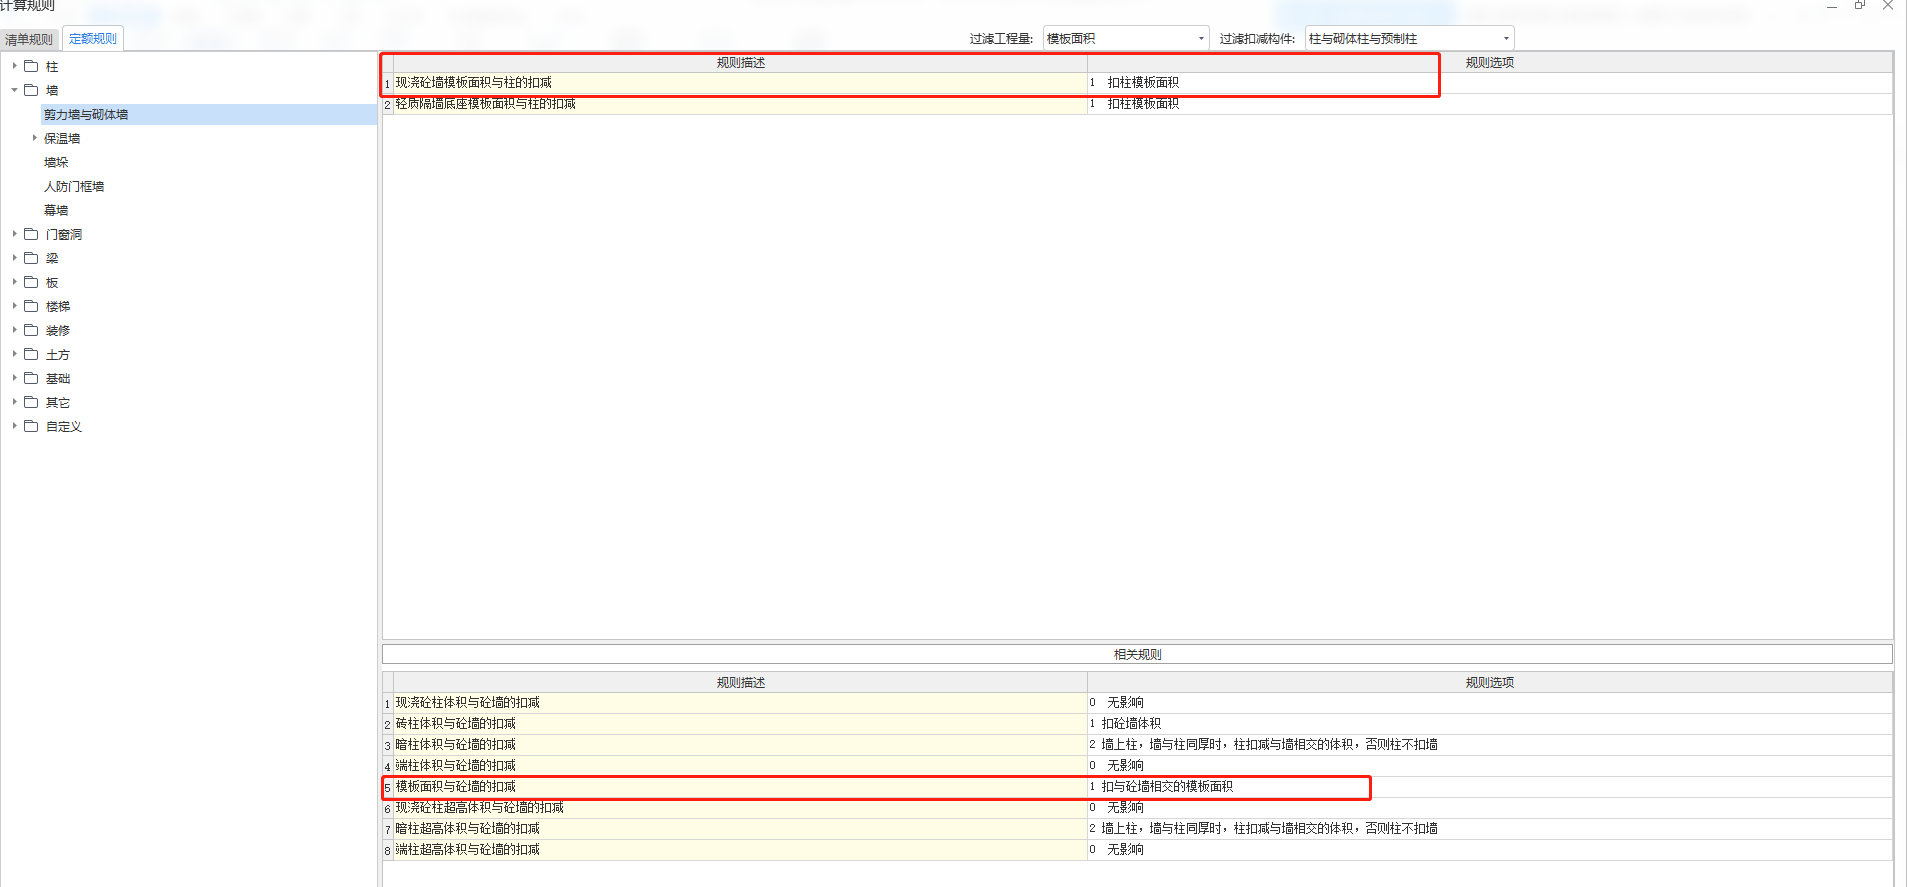Viewport: 1907px width, 887px height.
Task: Click option 扣柱模板面积 in the first rule row
Action: point(1143,83)
